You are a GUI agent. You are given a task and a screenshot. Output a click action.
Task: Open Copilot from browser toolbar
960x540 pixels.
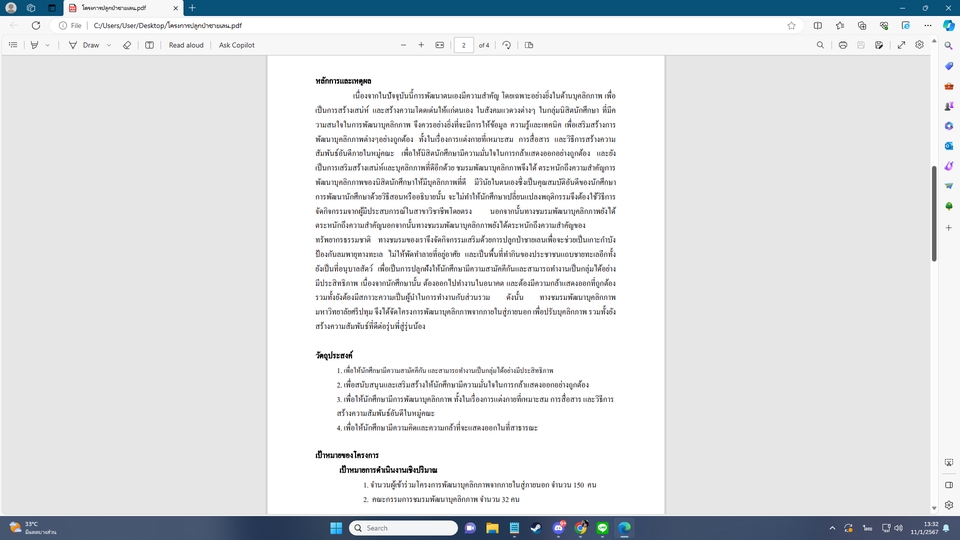(x=948, y=25)
